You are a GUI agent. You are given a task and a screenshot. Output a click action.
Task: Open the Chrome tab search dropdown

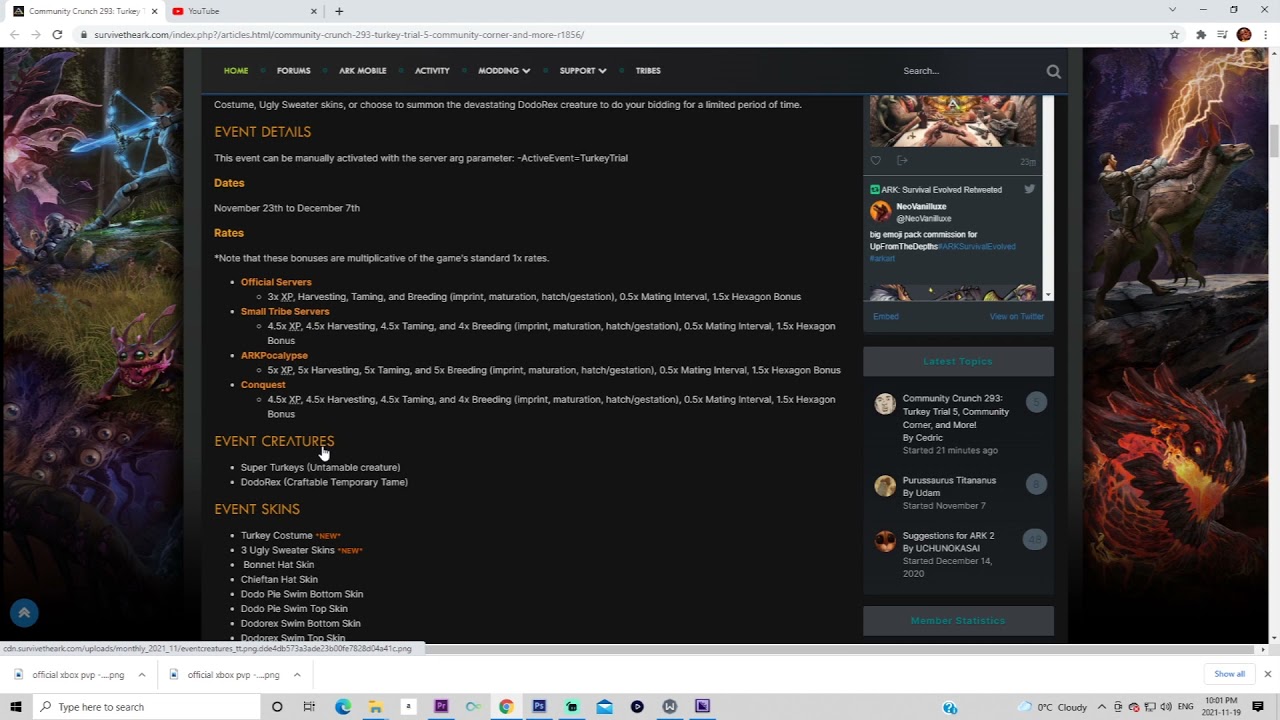click(x=1172, y=10)
